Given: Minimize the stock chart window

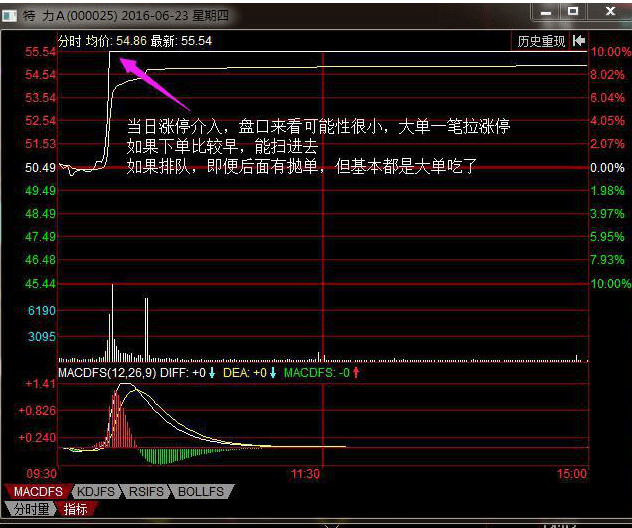Looking at the screenshot, I should [546, 12].
